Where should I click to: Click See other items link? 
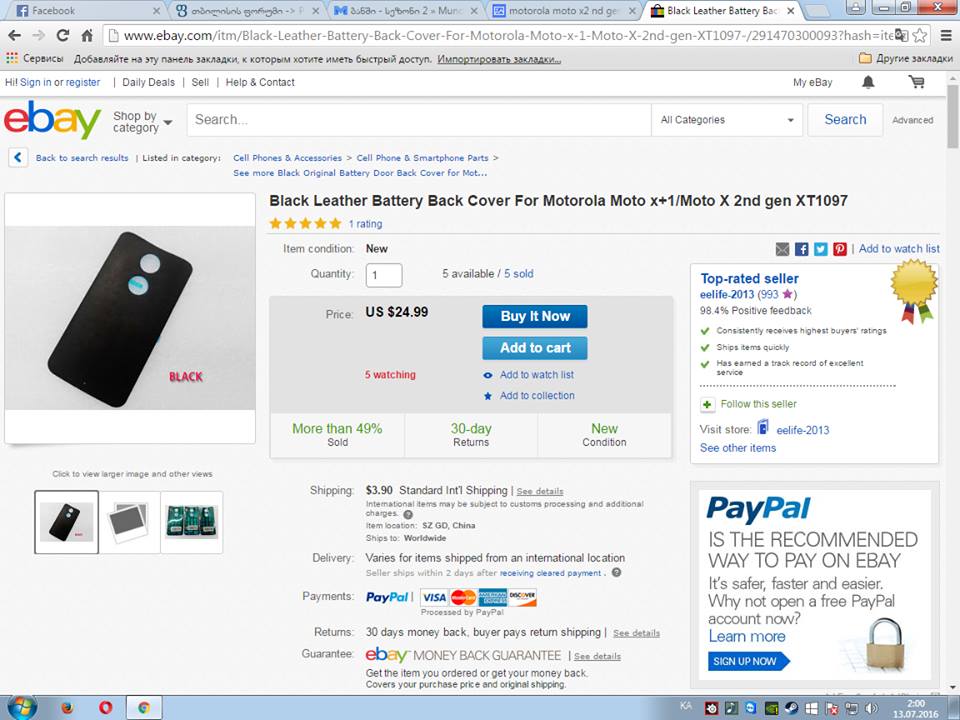pyautogui.click(x=738, y=448)
